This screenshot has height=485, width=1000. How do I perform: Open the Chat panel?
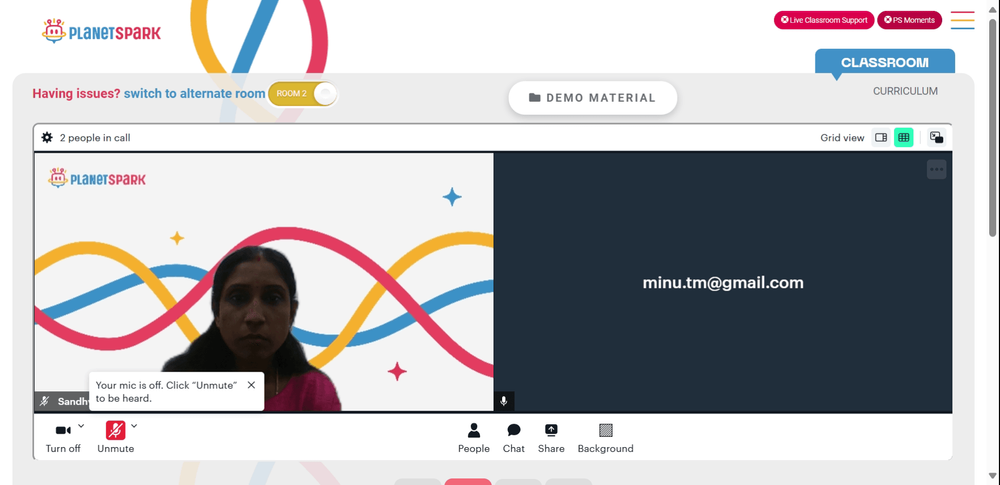click(513, 438)
